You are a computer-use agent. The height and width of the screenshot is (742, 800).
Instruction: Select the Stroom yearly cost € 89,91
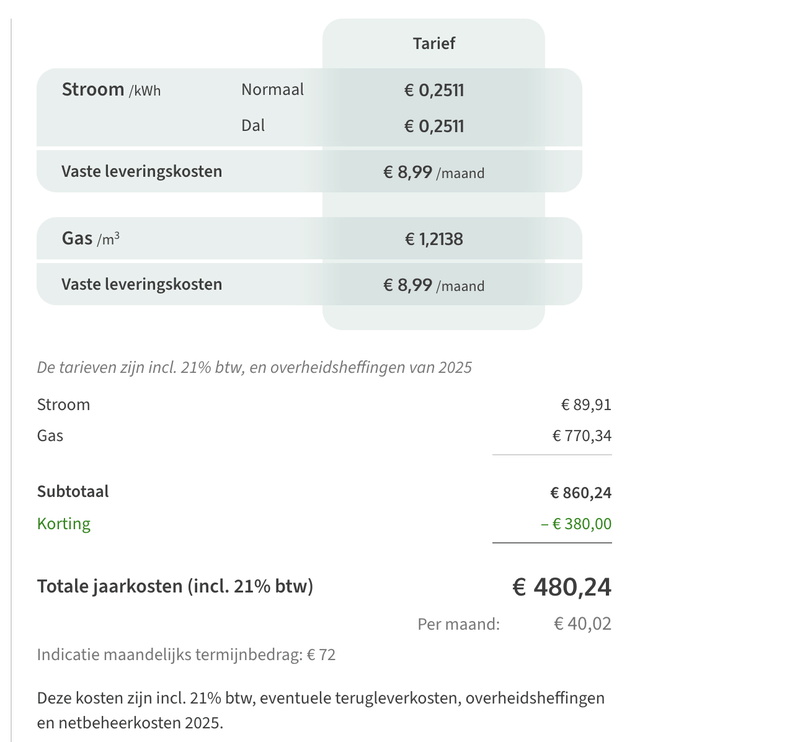(585, 405)
